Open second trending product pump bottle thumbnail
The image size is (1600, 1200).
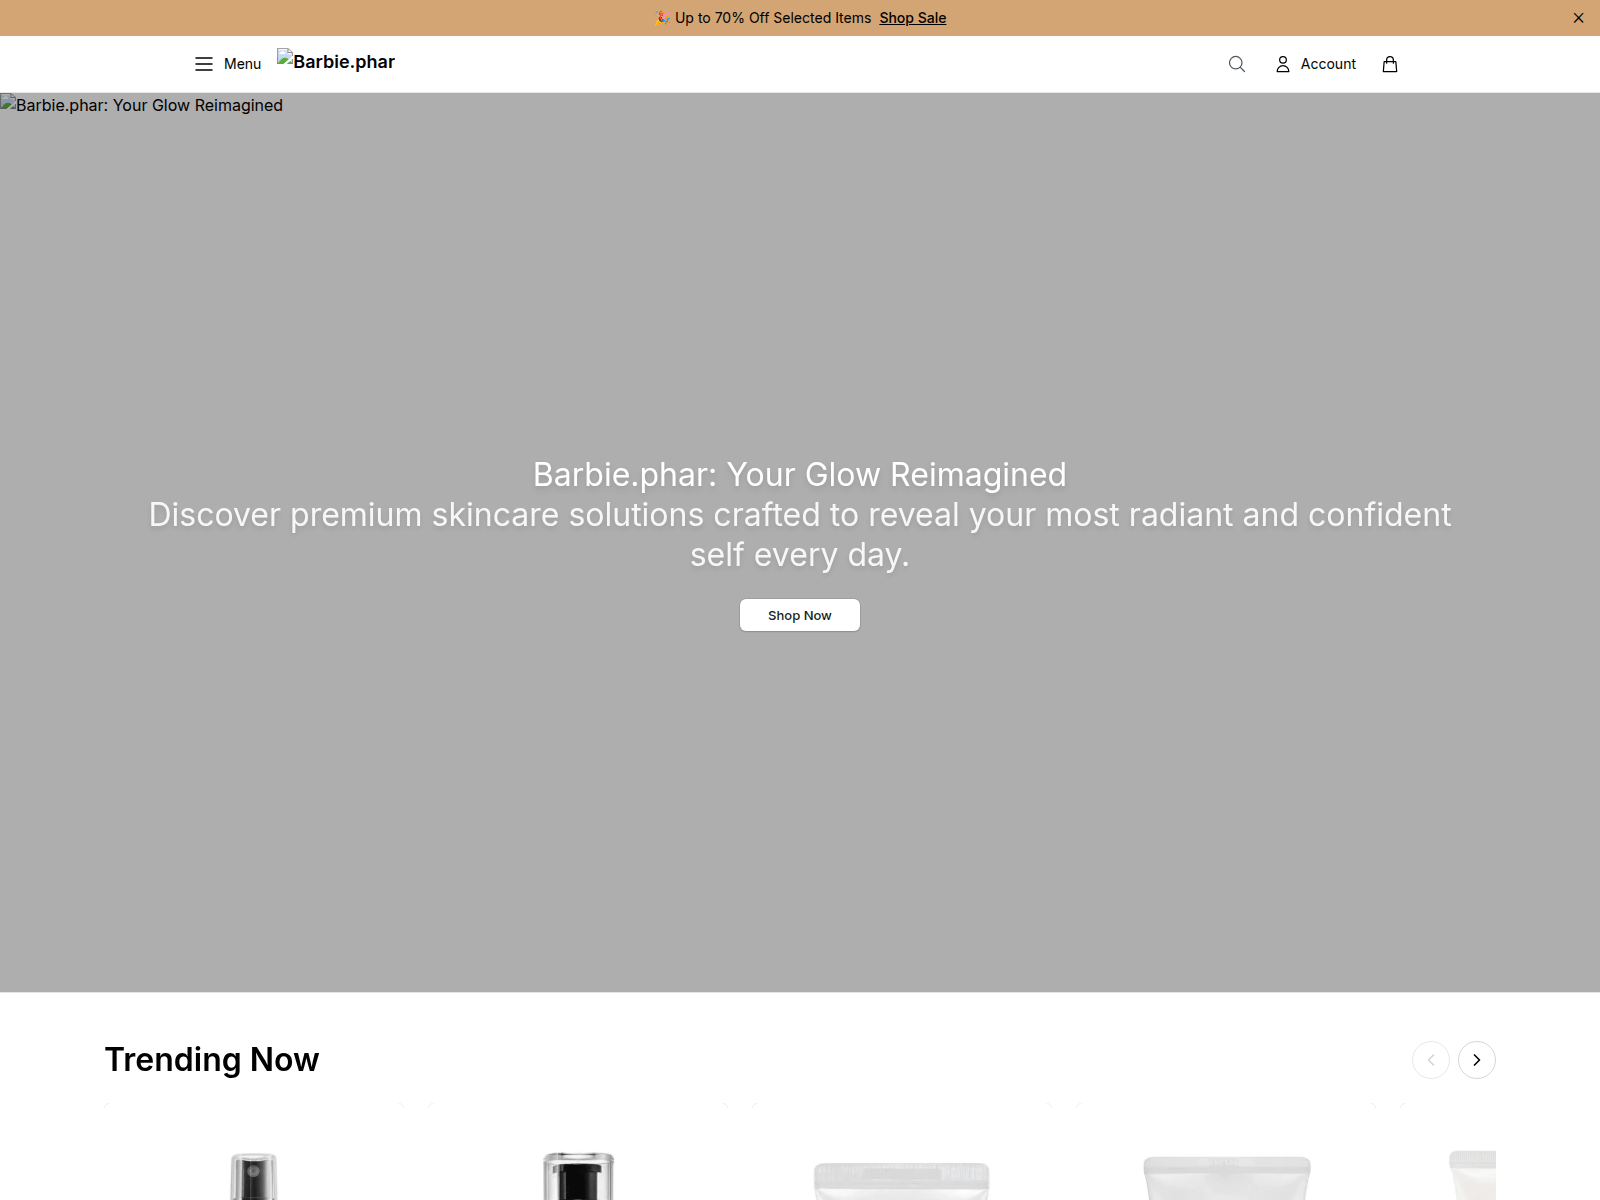578,1175
